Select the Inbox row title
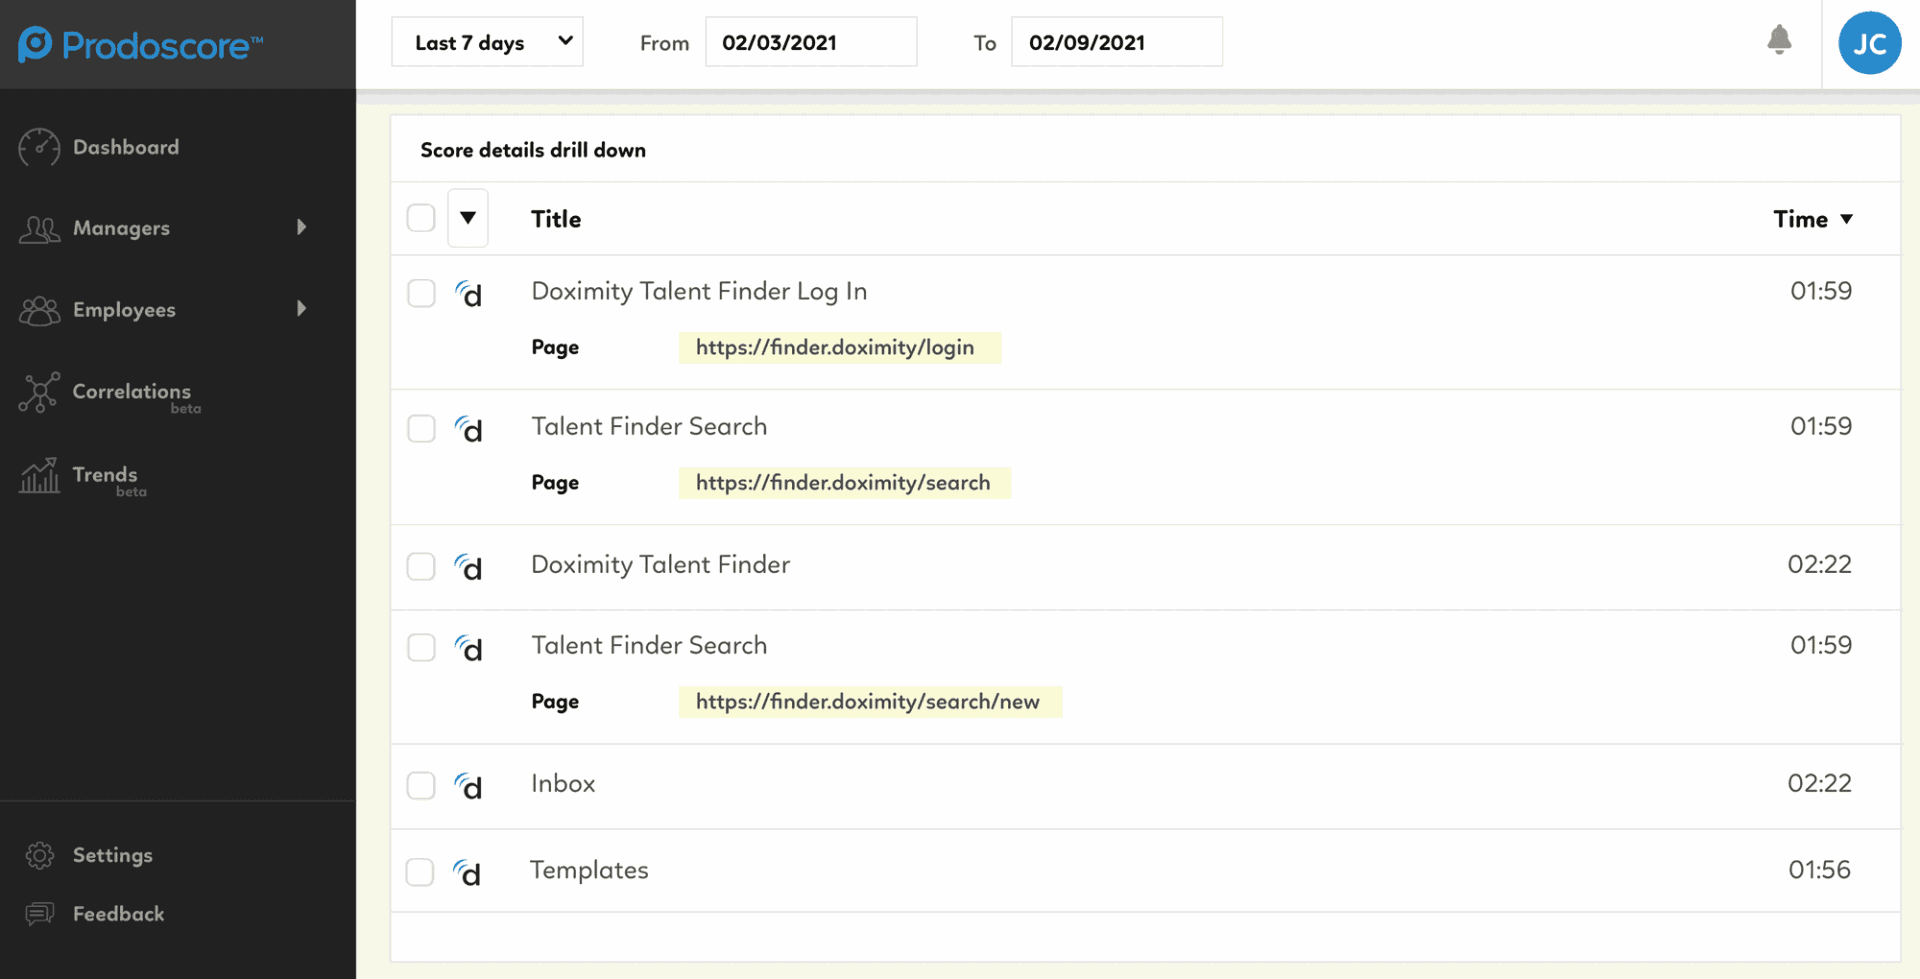 (563, 783)
